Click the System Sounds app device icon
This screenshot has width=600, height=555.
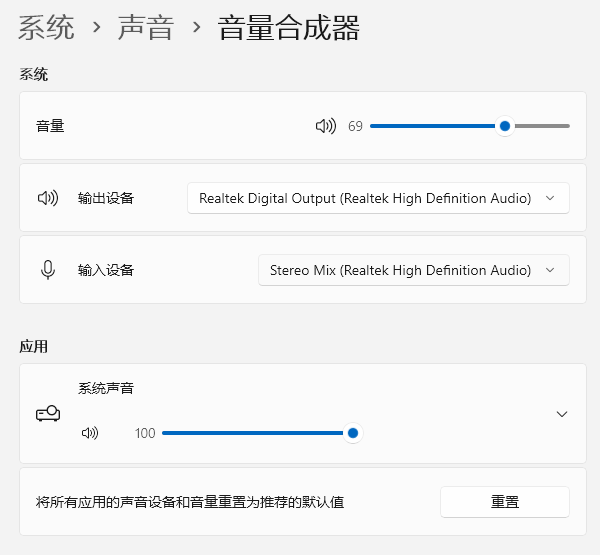(48, 414)
